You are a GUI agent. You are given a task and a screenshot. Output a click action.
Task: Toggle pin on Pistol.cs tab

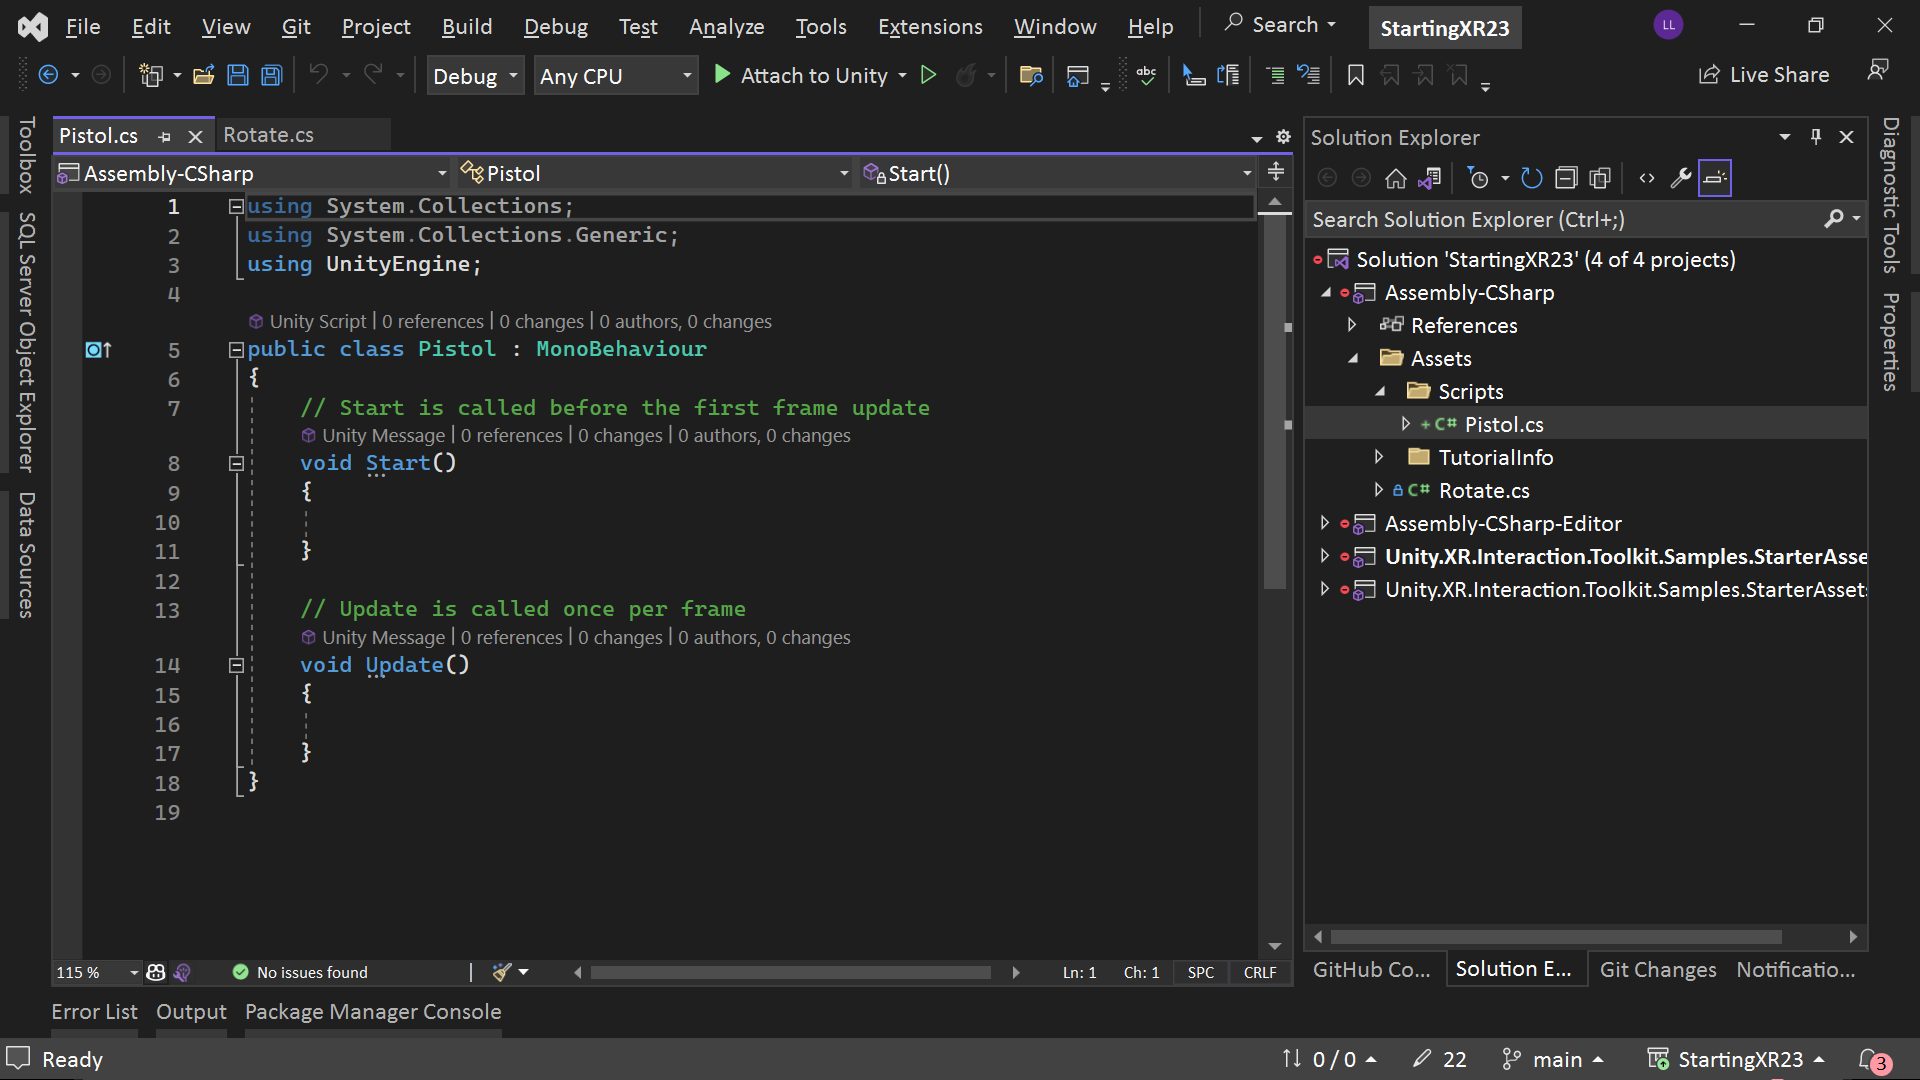(165, 136)
